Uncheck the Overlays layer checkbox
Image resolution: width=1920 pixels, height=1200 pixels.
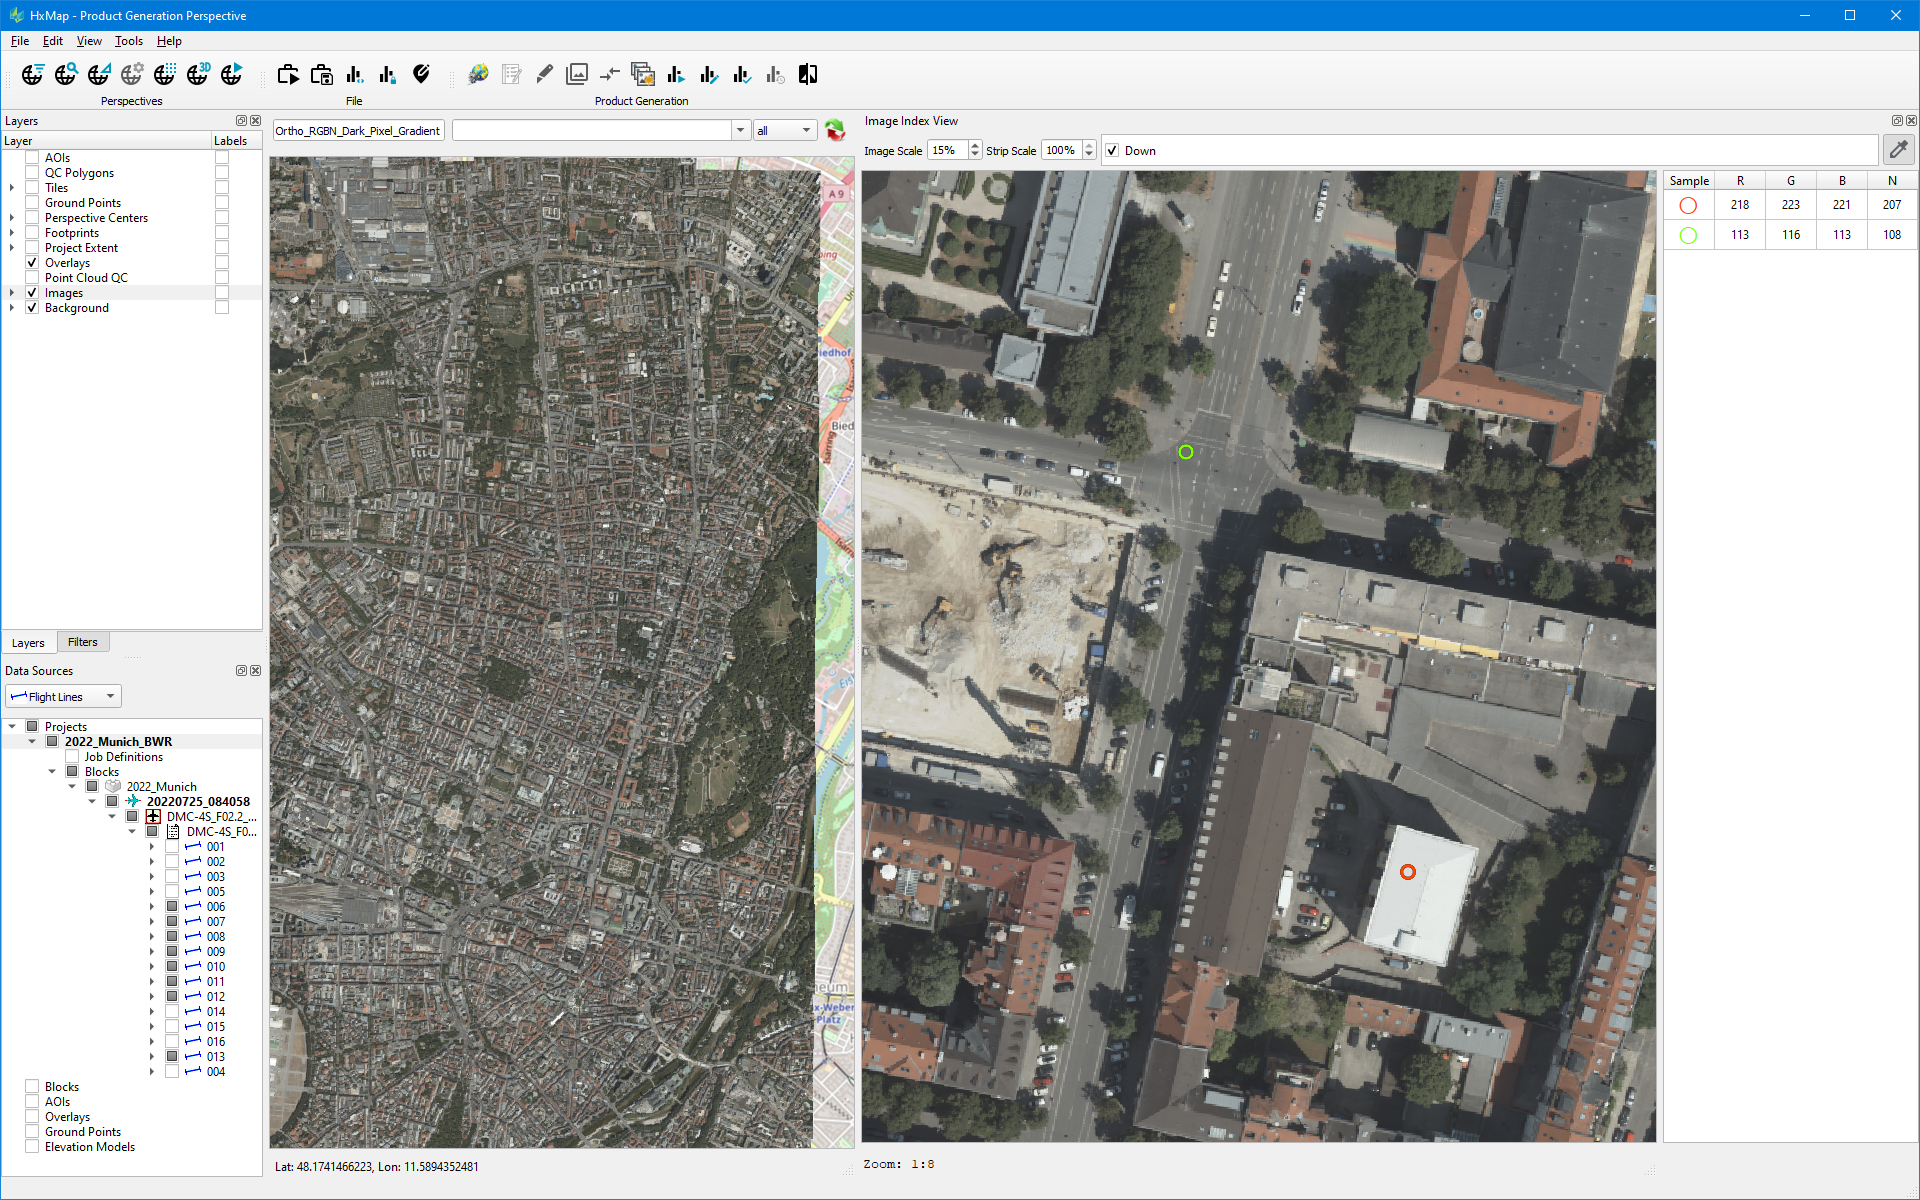(32, 263)
